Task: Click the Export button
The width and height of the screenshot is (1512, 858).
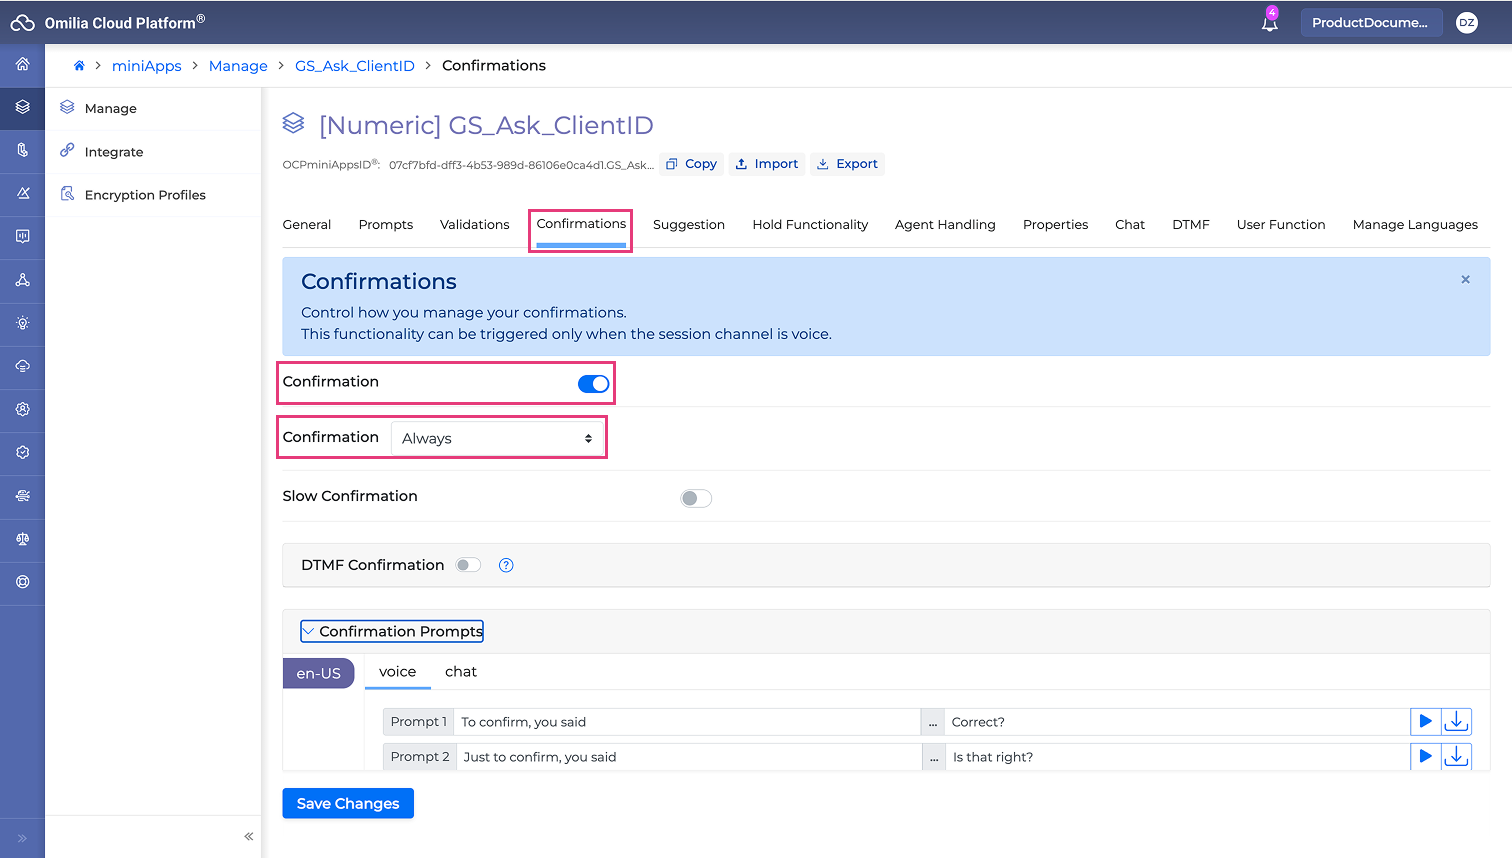Action: click(x=847, y=164)
